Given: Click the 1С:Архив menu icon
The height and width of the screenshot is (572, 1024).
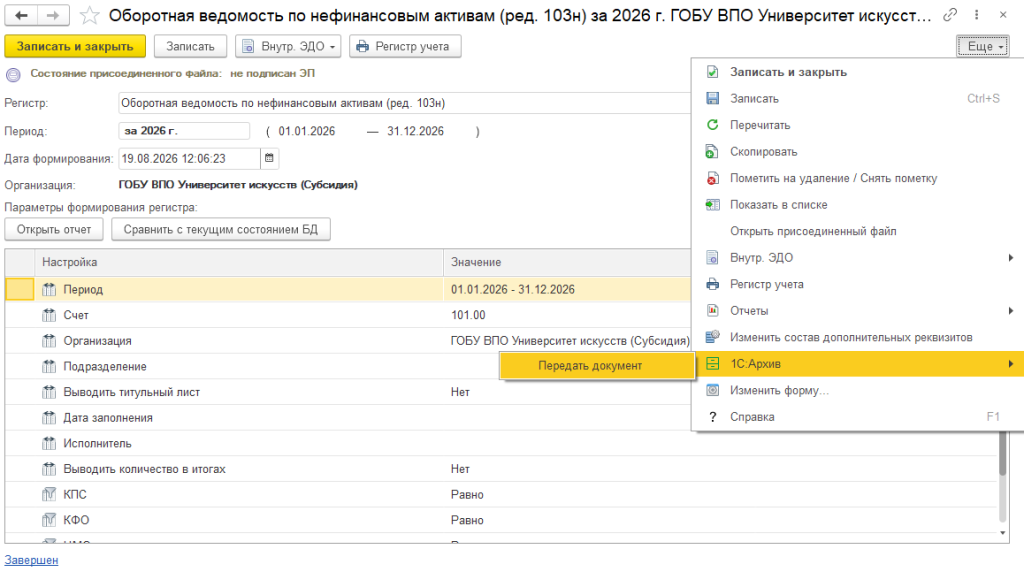Looking at the screenshot, I should click(x=712, y=364).
